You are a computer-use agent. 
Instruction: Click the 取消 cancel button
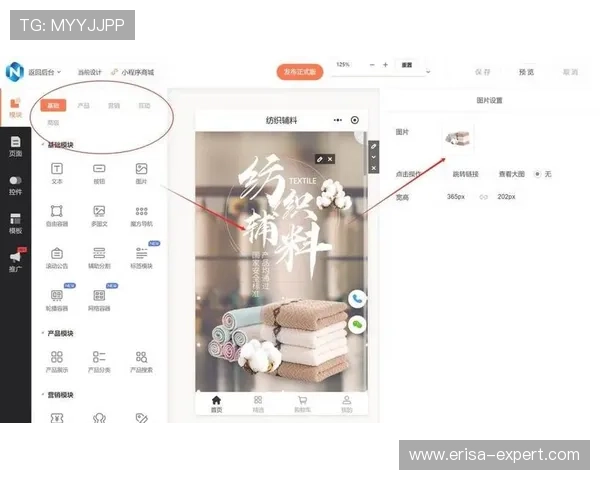pos(570,72)
